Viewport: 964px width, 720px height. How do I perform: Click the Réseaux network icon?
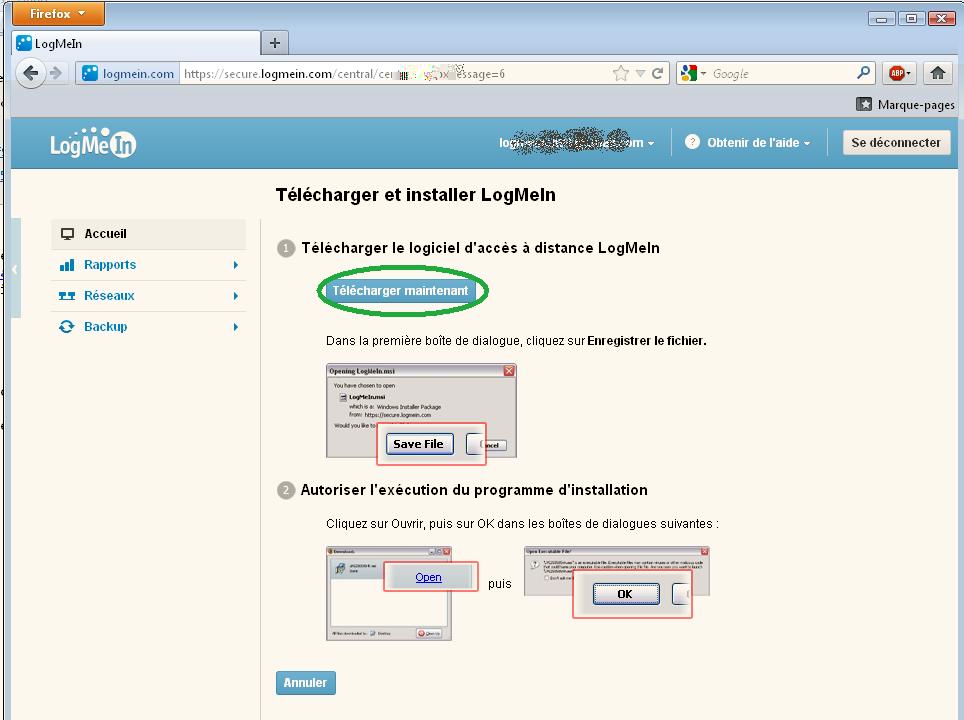click(x=67, y=296)
